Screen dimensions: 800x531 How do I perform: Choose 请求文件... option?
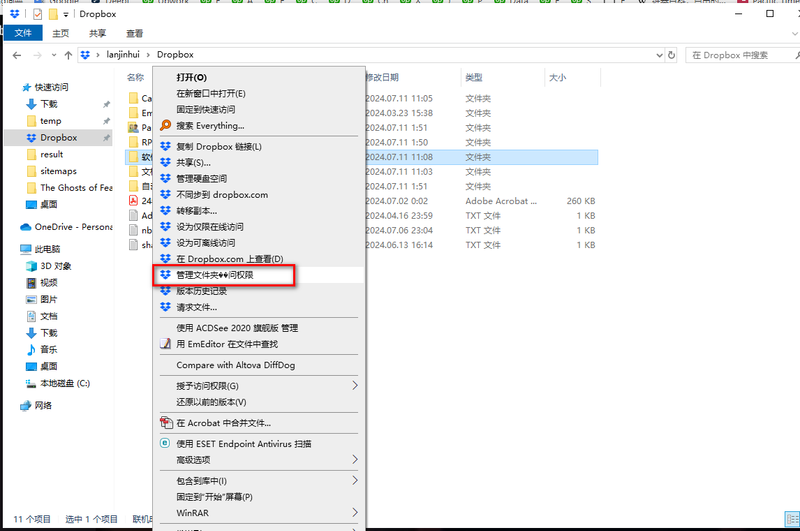(258, 308)
